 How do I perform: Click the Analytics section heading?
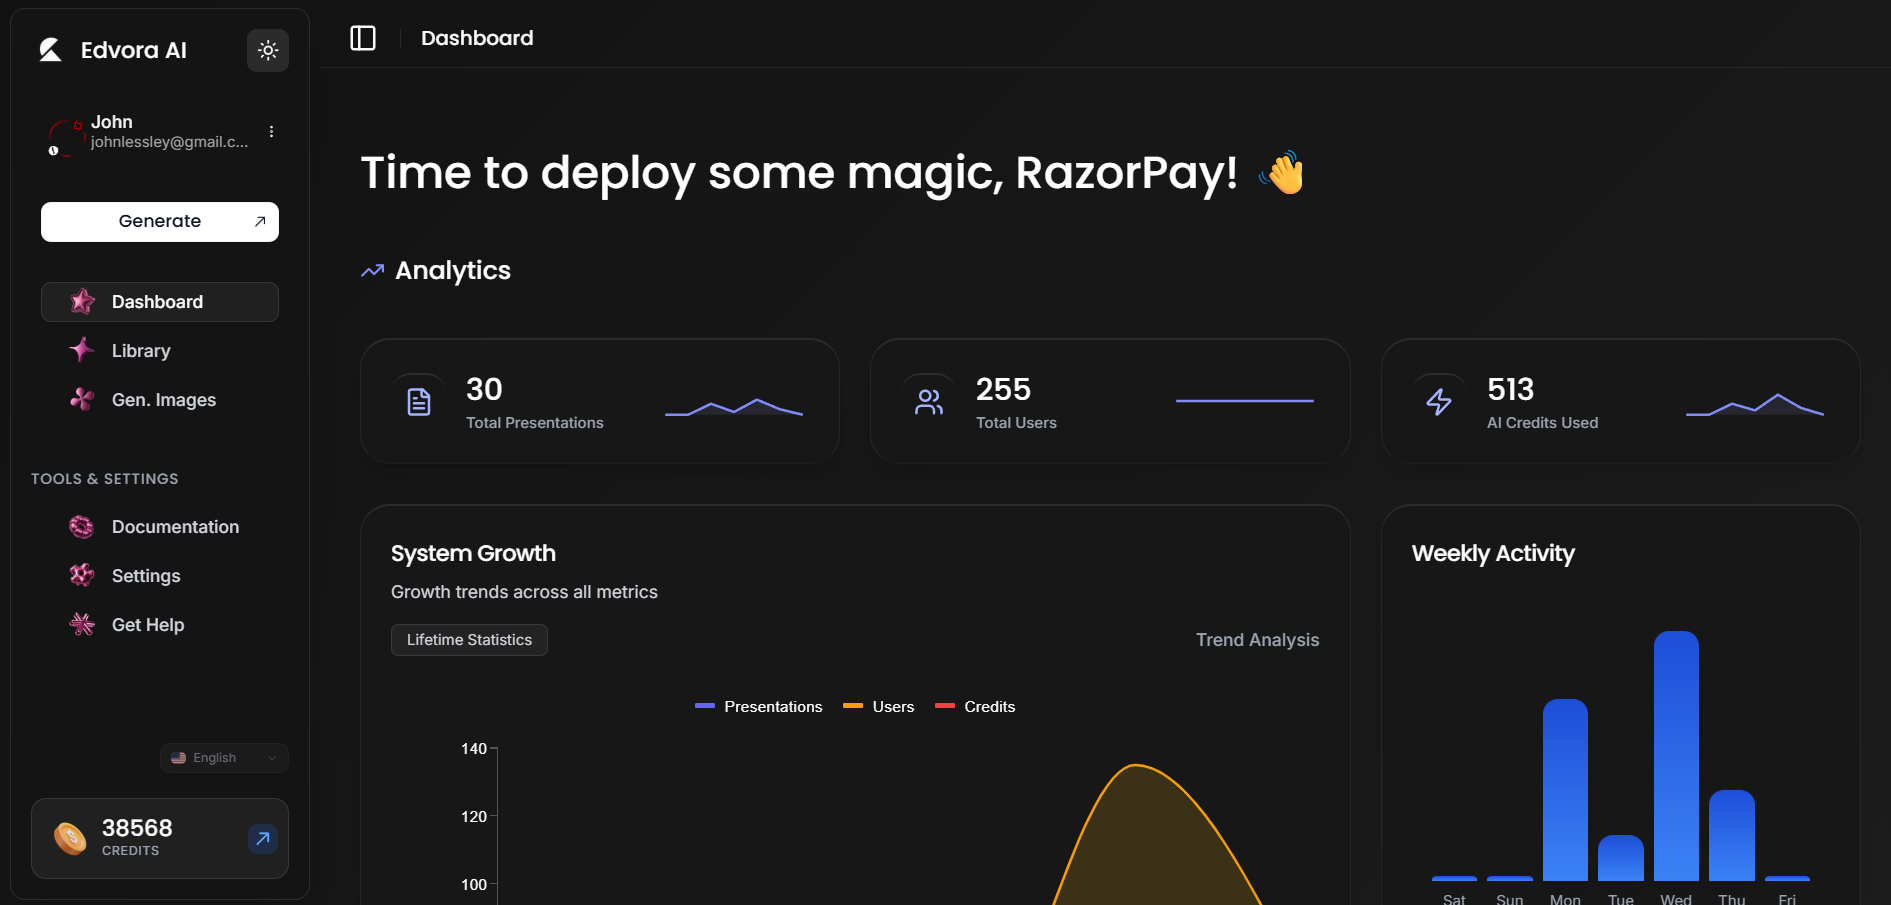tap(453, 271)
